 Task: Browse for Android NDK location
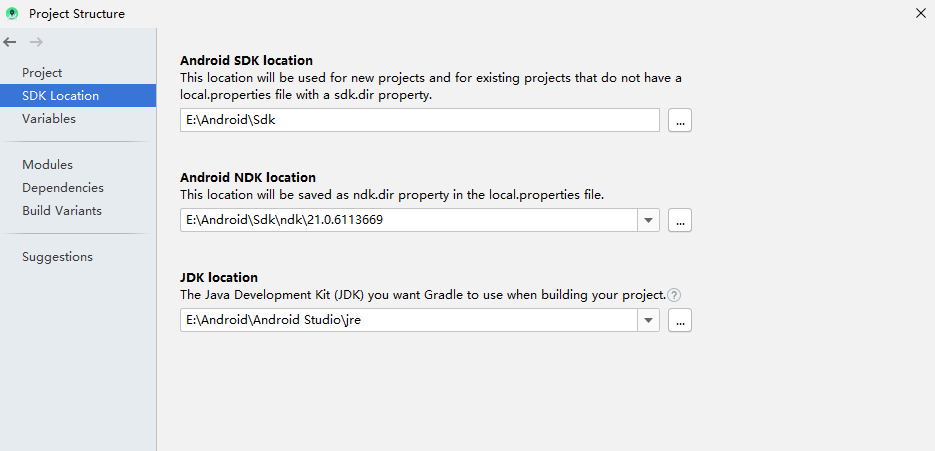coord(680,220)
